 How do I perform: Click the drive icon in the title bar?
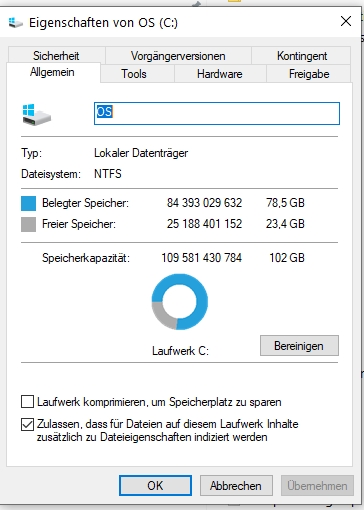(x=16, y=23)
